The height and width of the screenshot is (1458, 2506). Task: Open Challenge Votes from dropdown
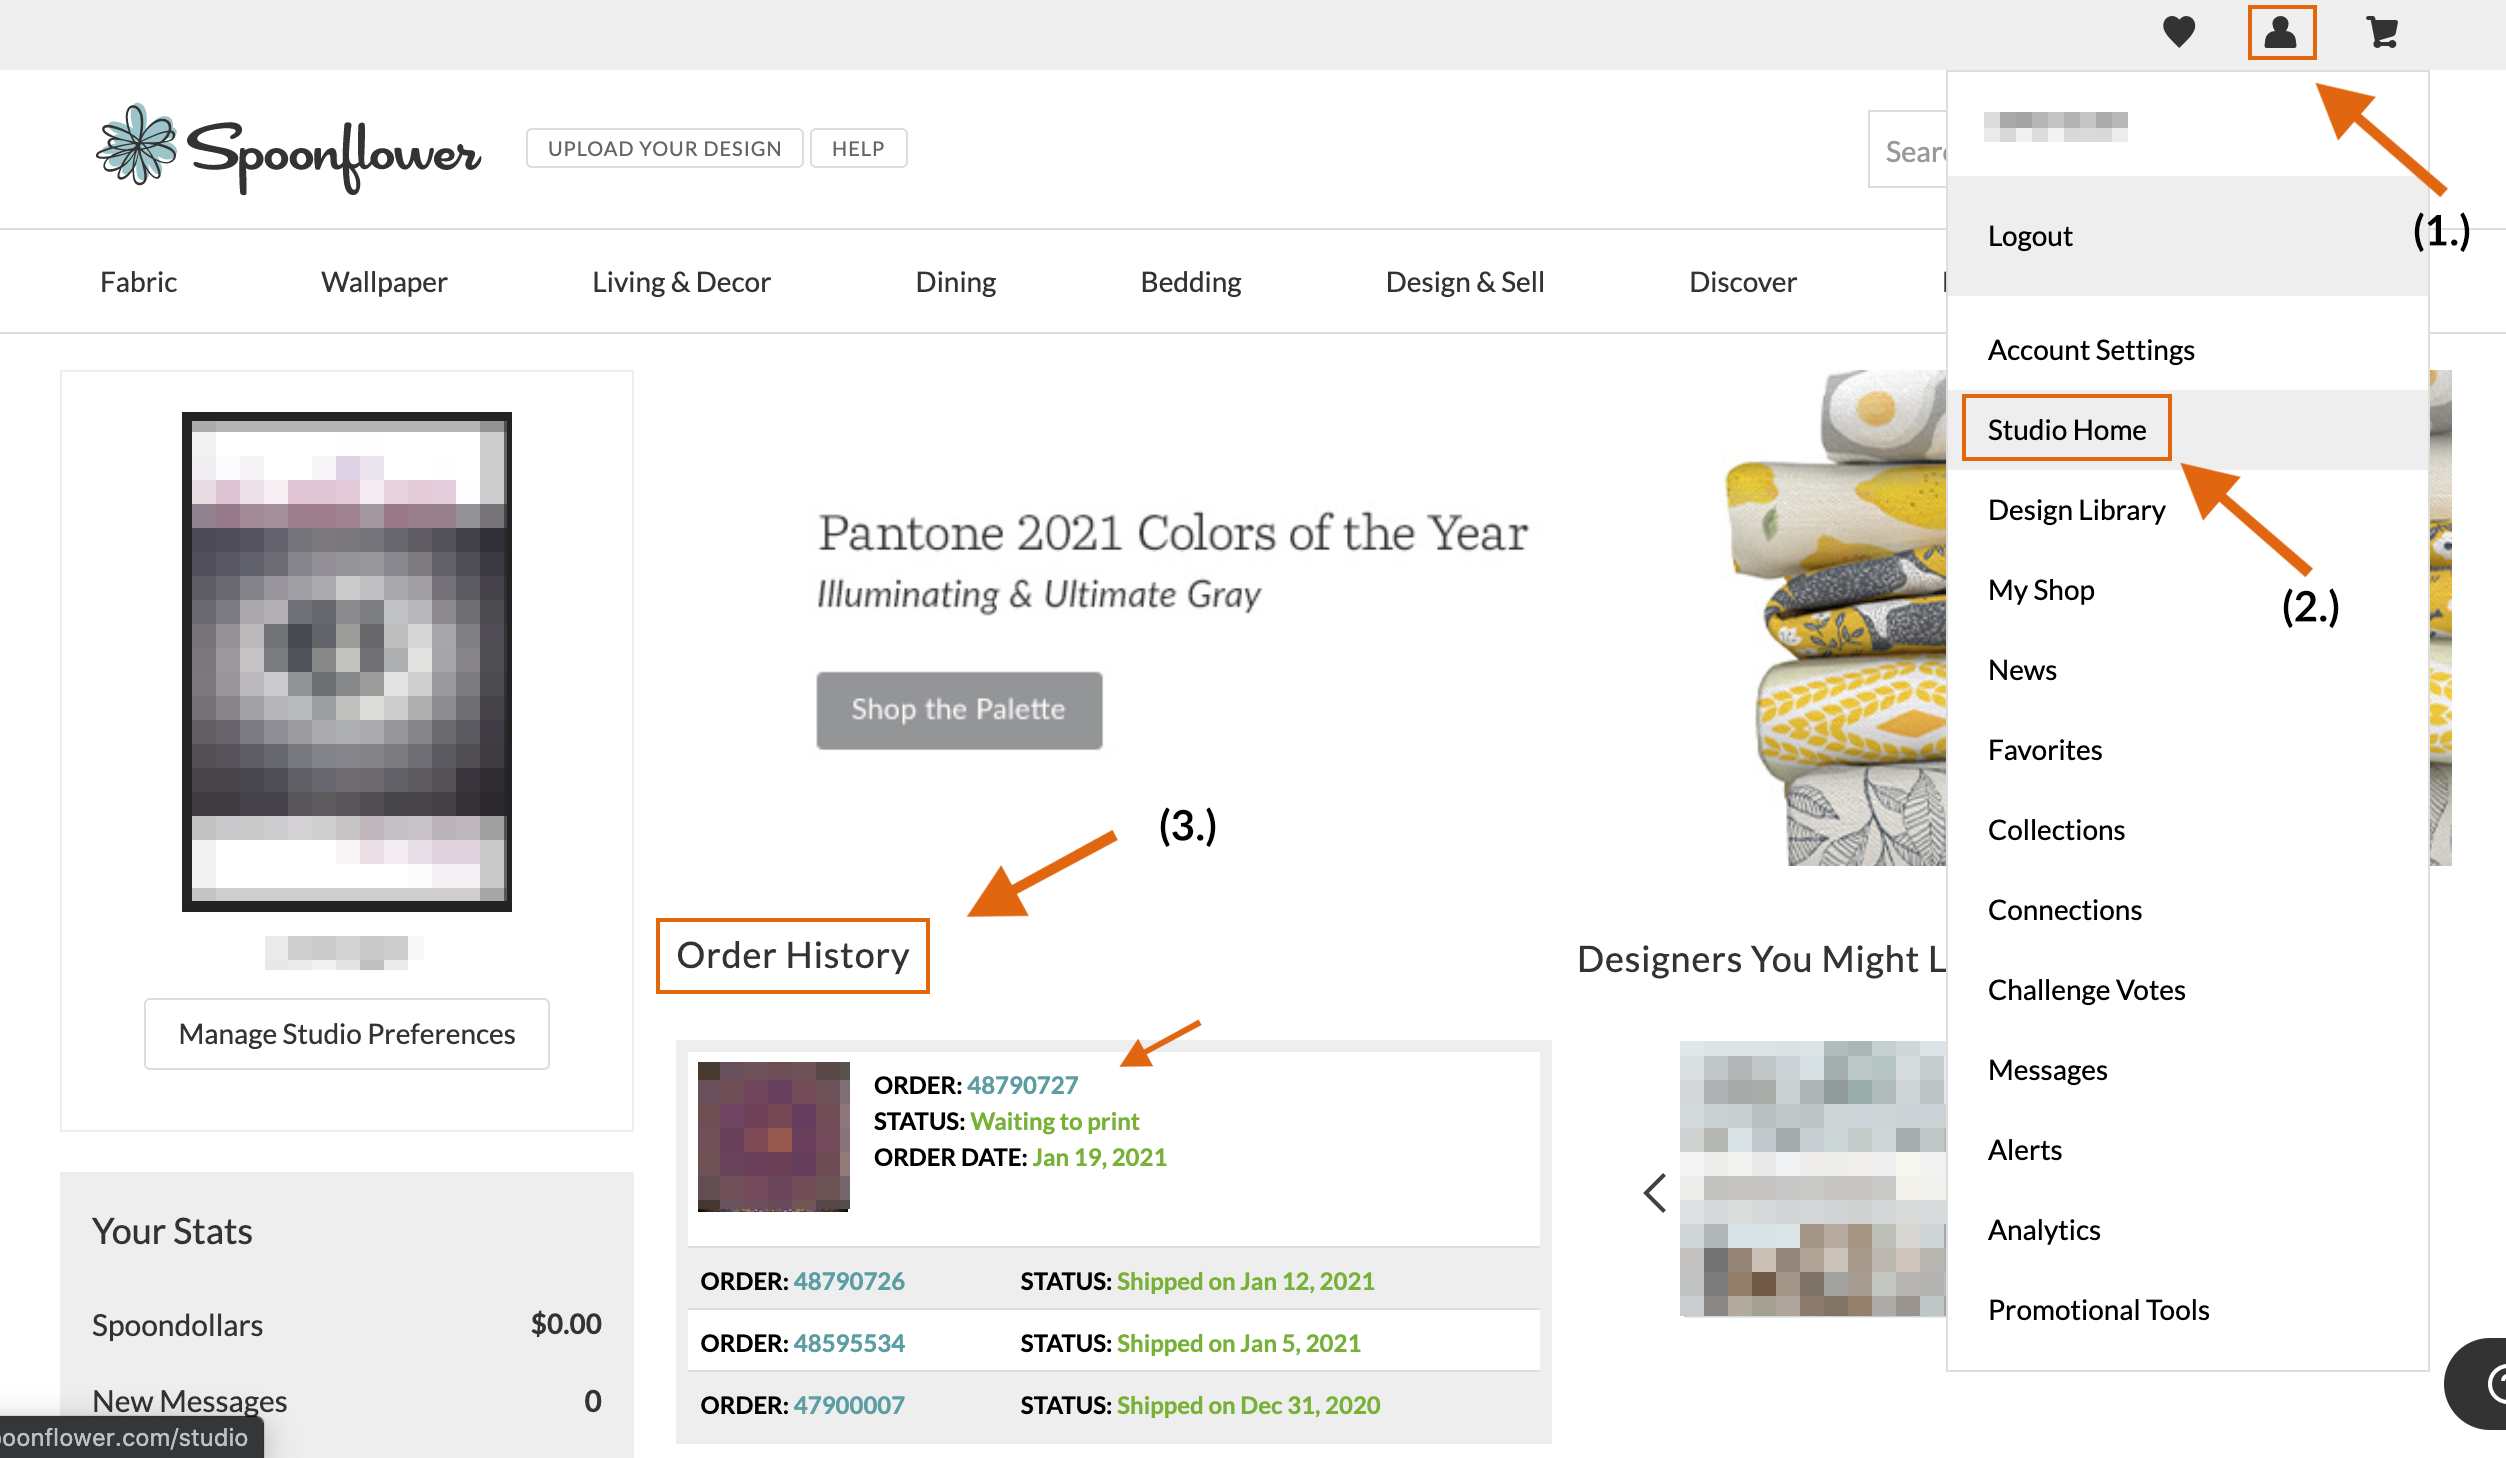2187,990
